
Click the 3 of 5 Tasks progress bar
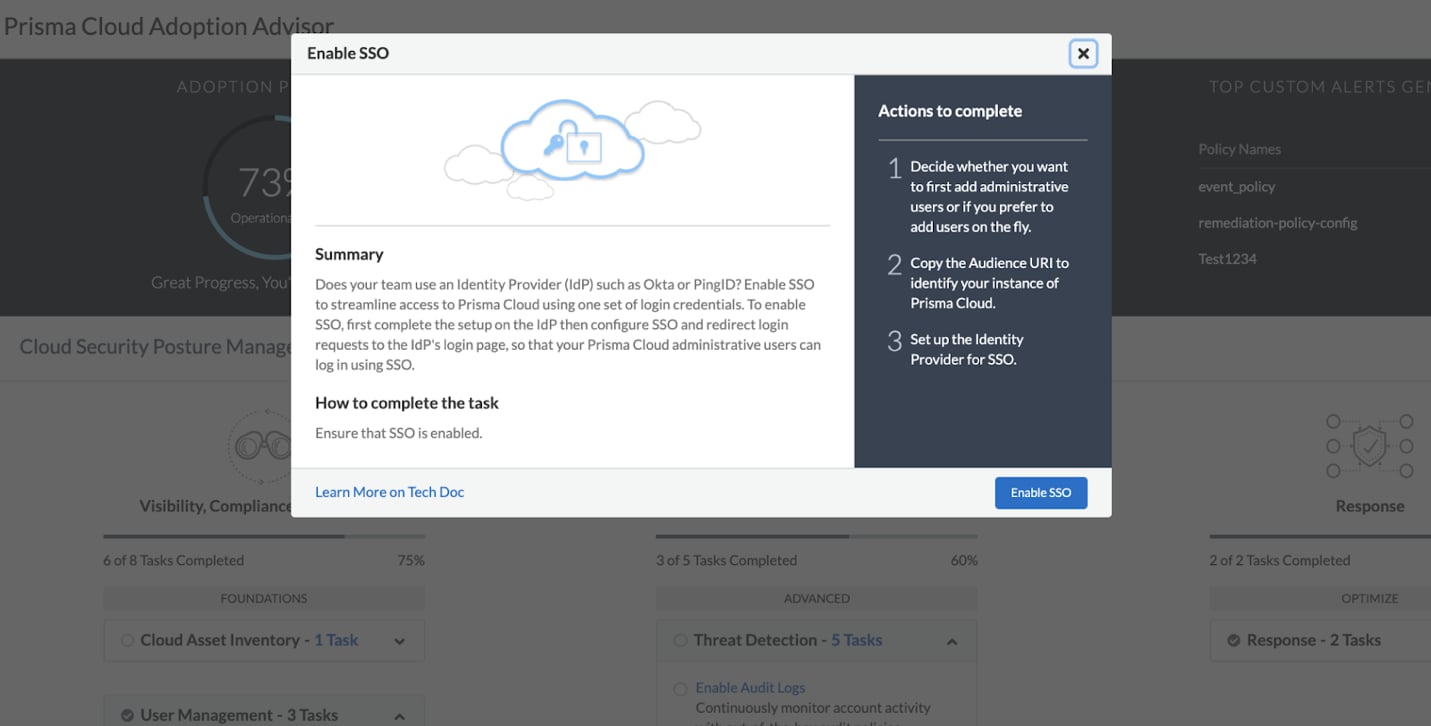coord(817,537)
